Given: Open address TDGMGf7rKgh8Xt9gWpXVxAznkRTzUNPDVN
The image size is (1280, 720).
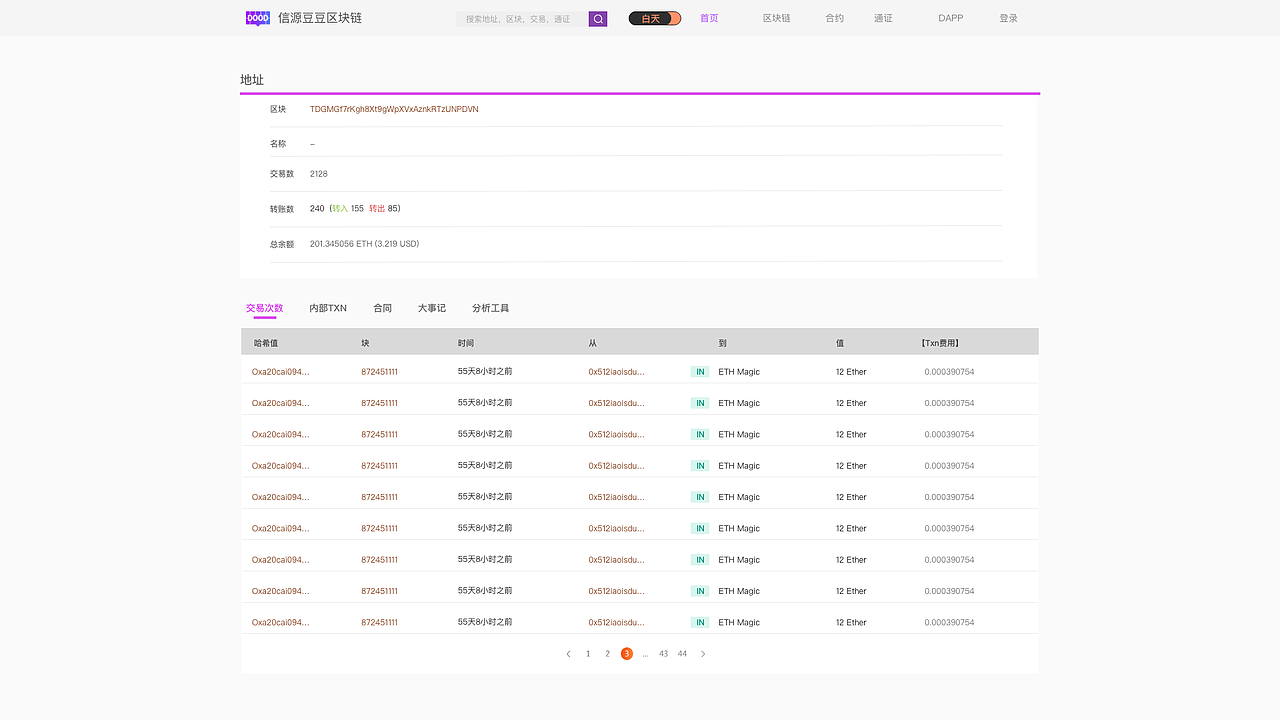Looking at the screenshot, I should pyautogui.click(x=394, y=109).
